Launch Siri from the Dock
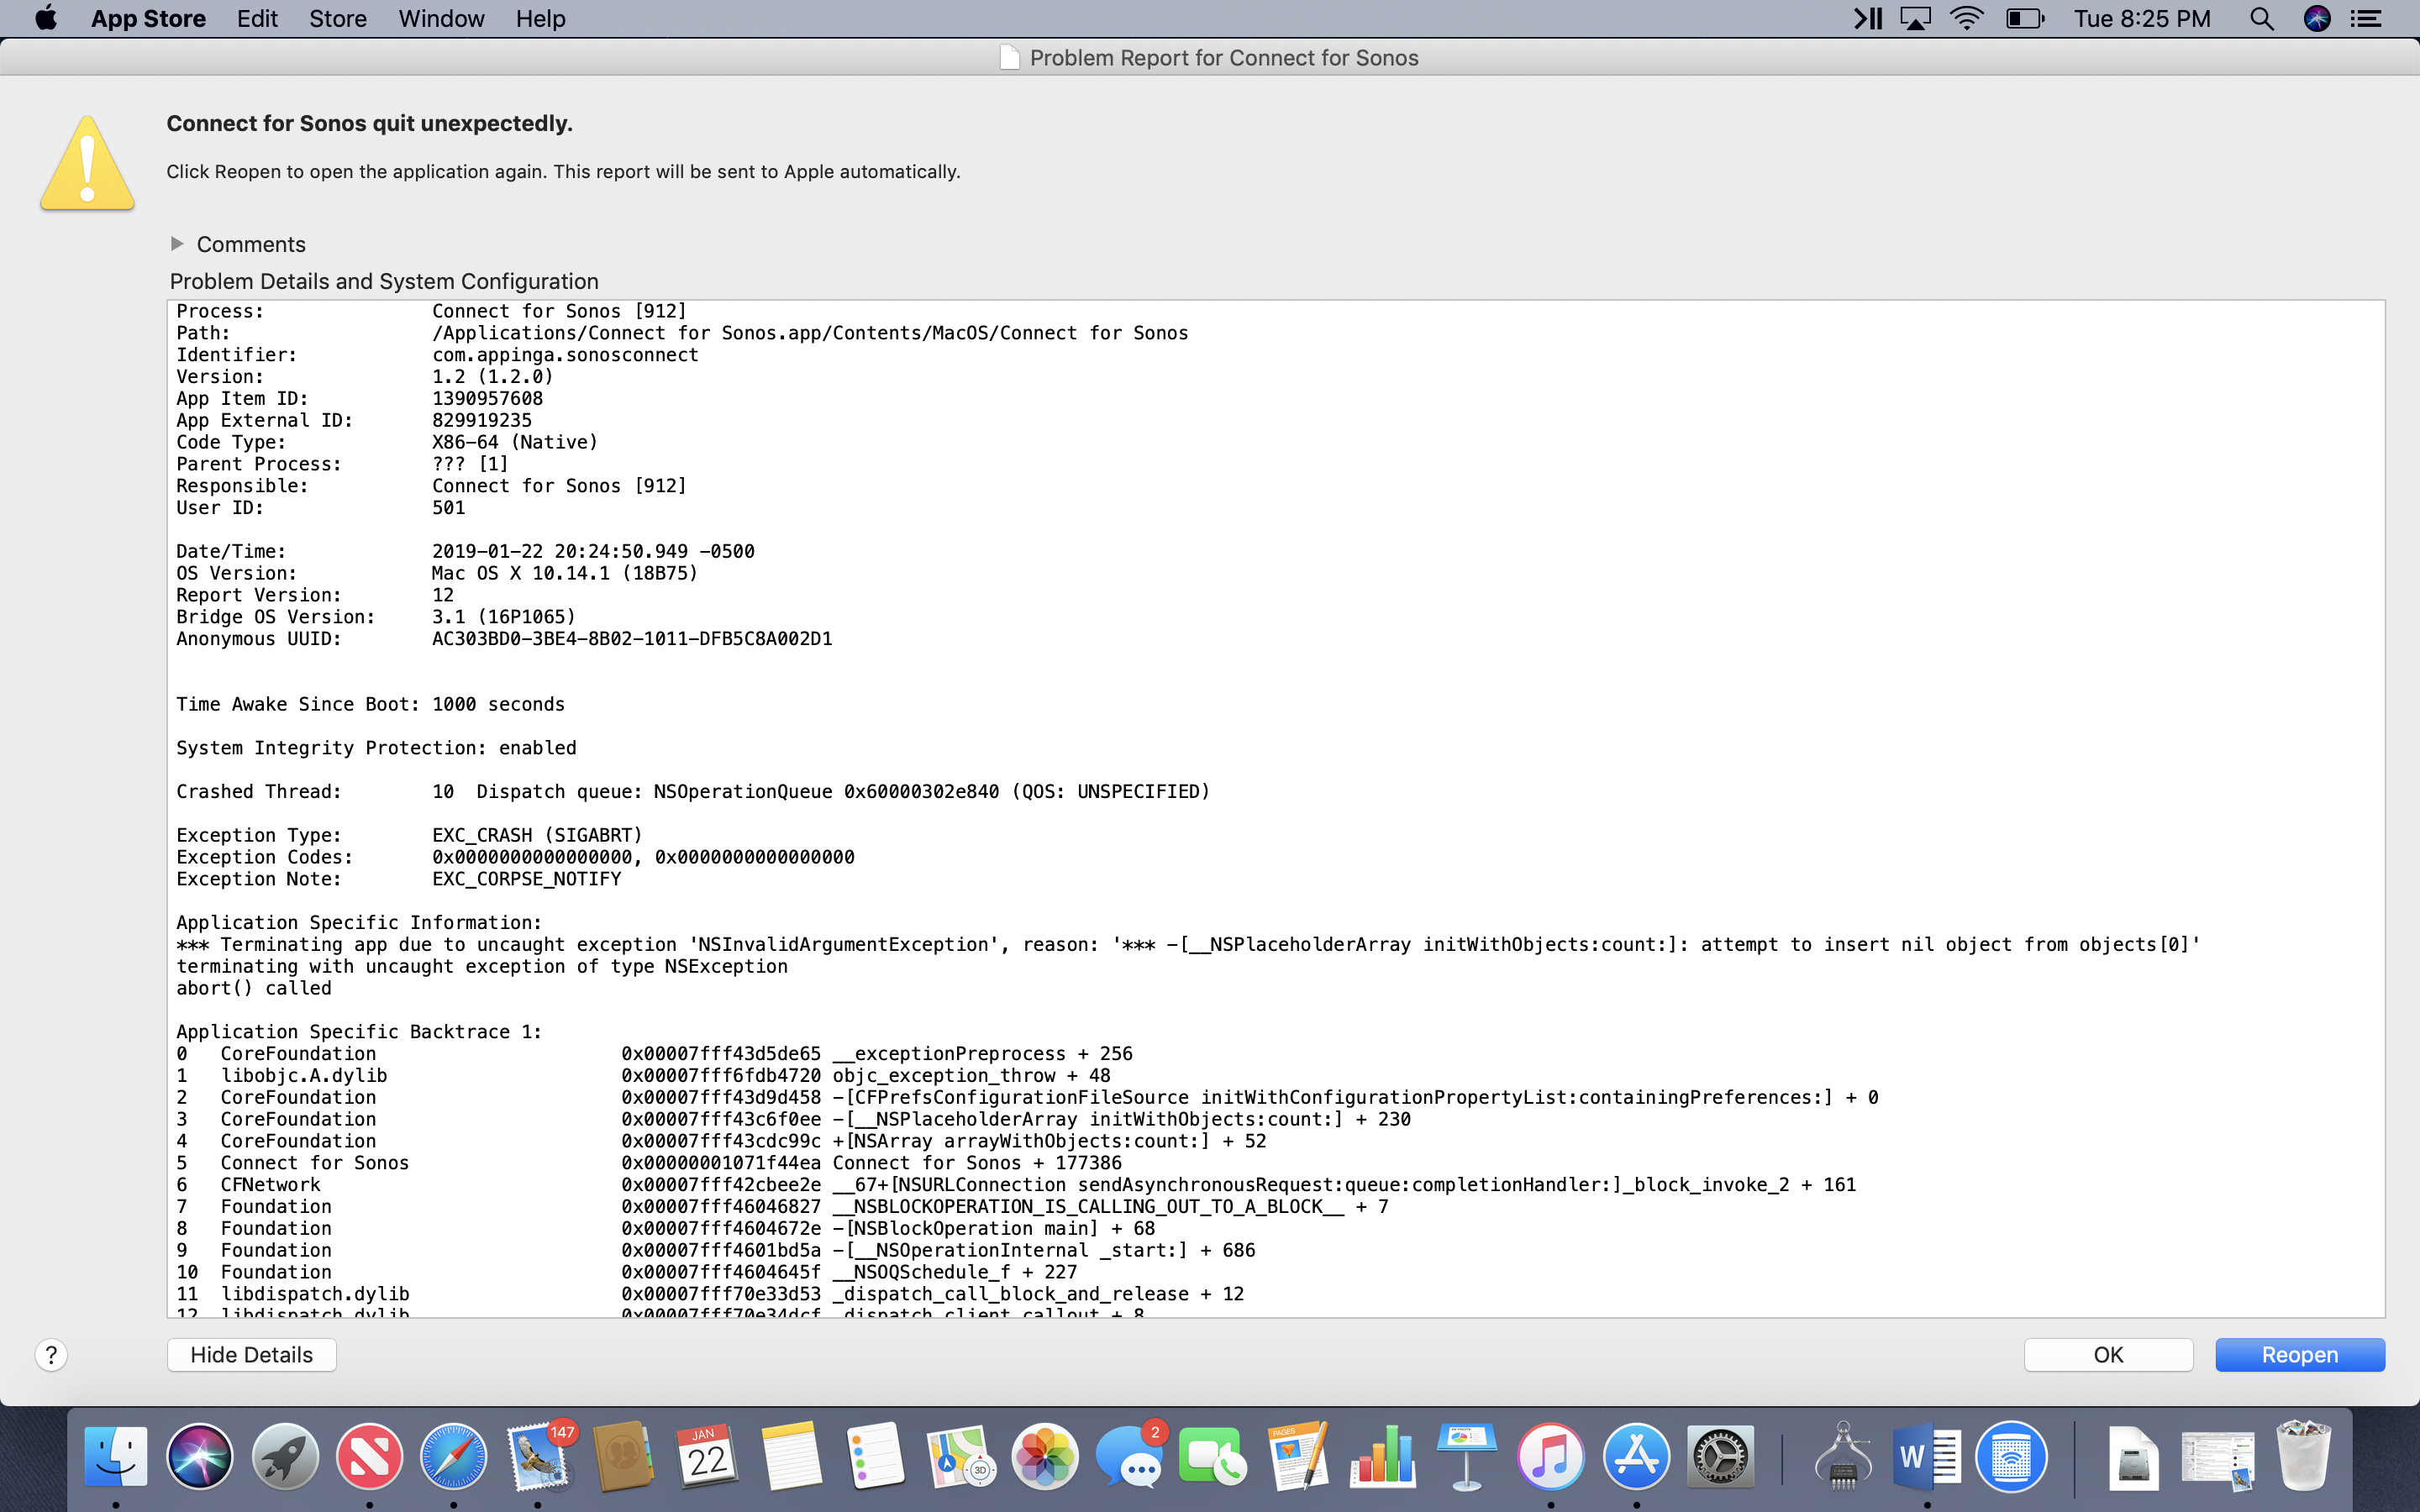This screenshot has height=1512, width=2420. click(x=200, y=1456)
